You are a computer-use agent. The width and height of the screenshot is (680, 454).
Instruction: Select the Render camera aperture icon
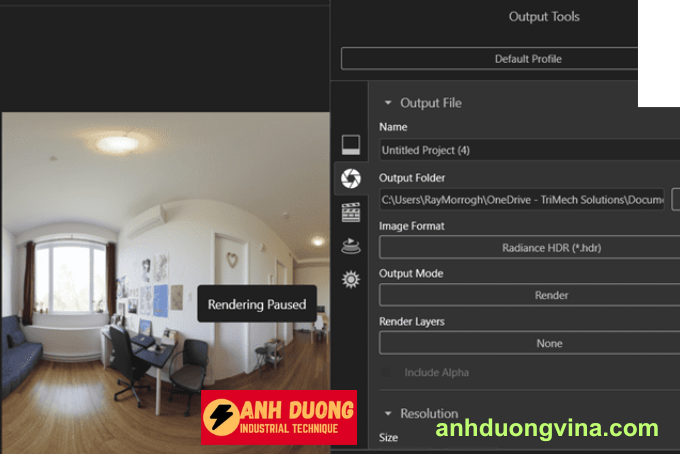click(x=350, y=178)
